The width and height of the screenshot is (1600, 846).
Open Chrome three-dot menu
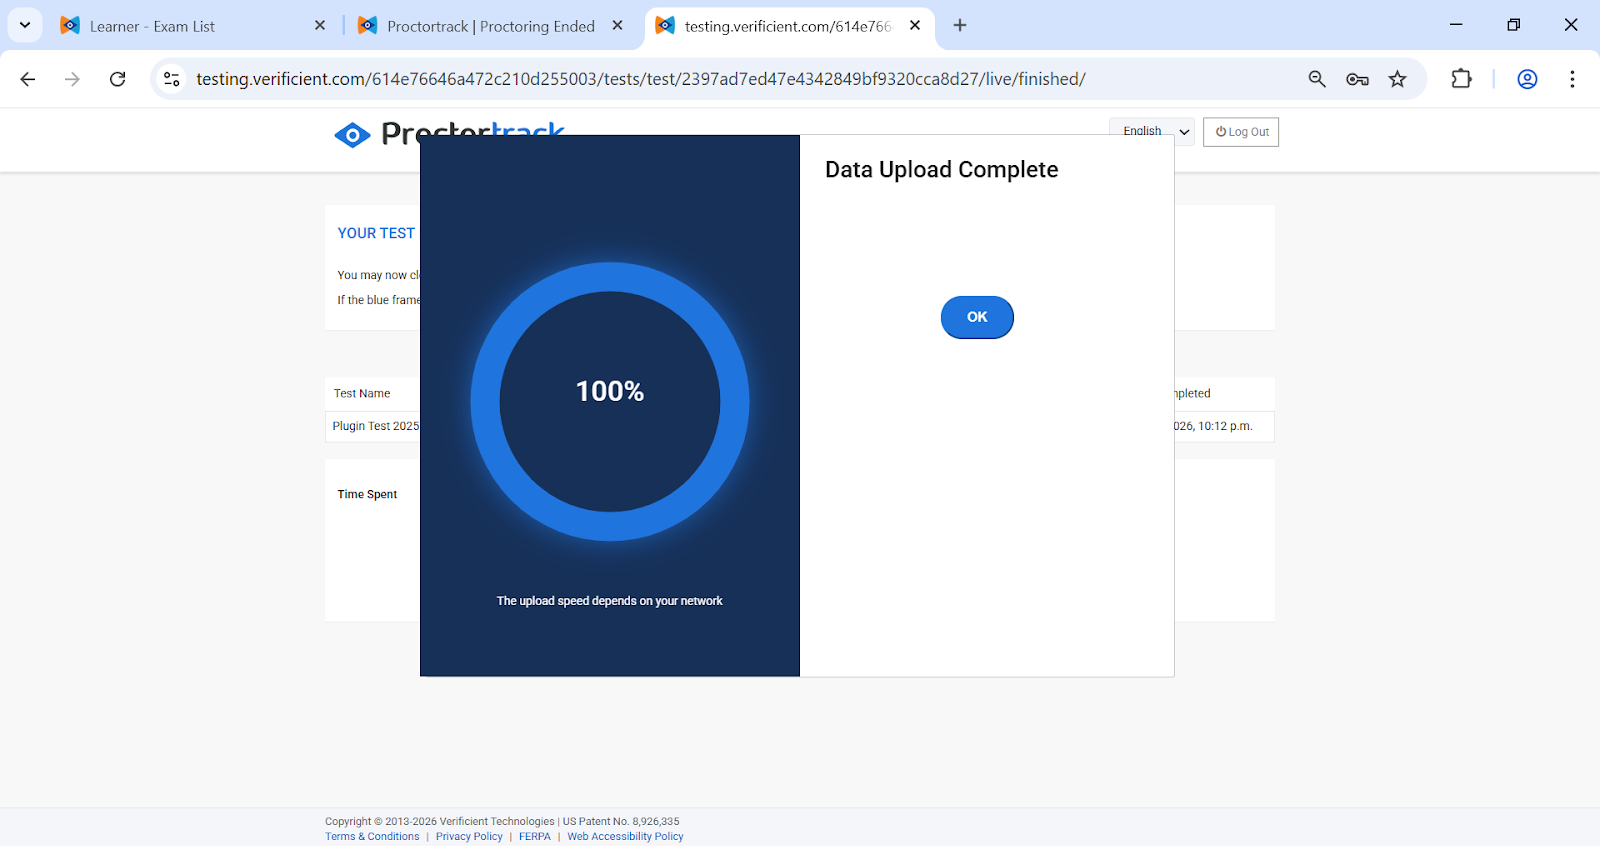point(1572,79)
